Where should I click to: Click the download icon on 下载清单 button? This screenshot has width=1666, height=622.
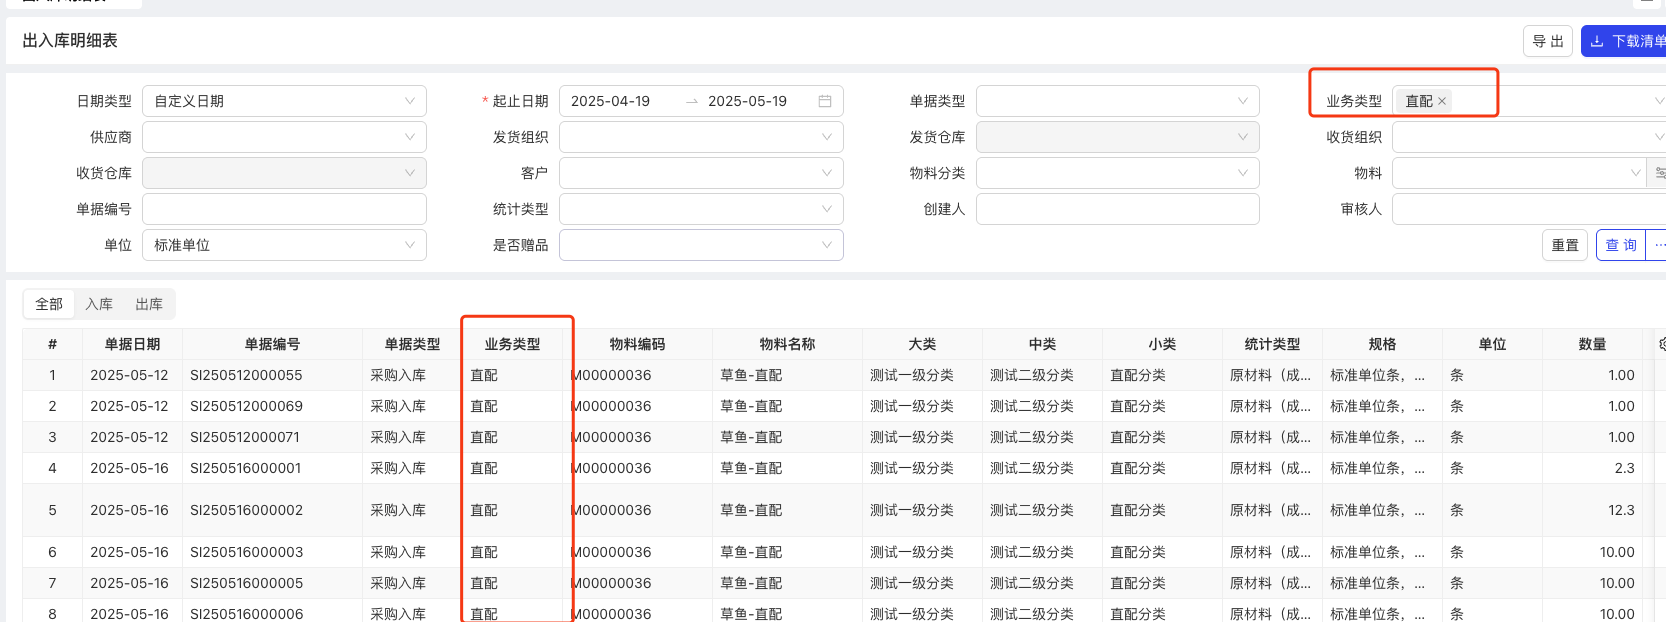pos(1597,41)
